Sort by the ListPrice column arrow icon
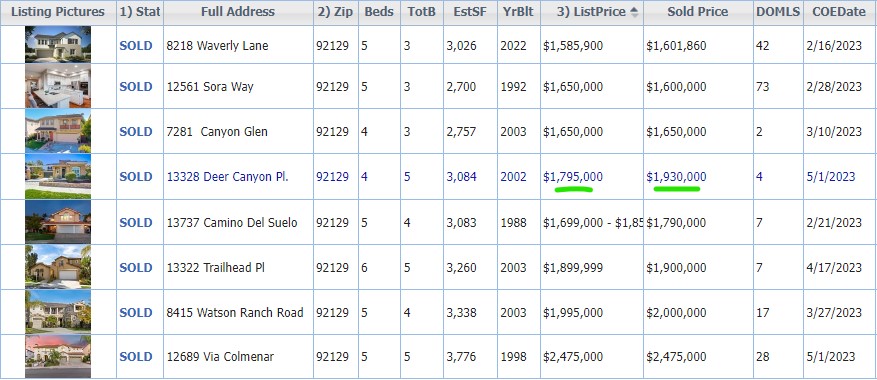The width and height of the screenshot is (877, 380). click(634, 12)
